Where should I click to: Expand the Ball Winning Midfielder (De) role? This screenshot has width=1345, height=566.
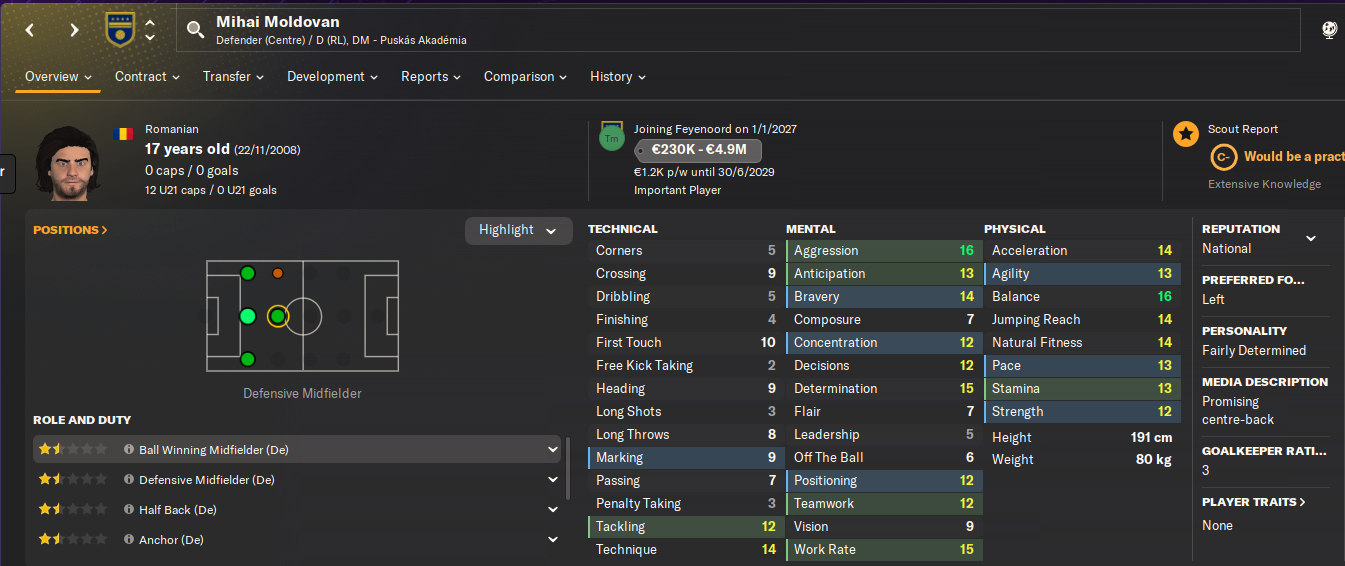coord(553,450)
